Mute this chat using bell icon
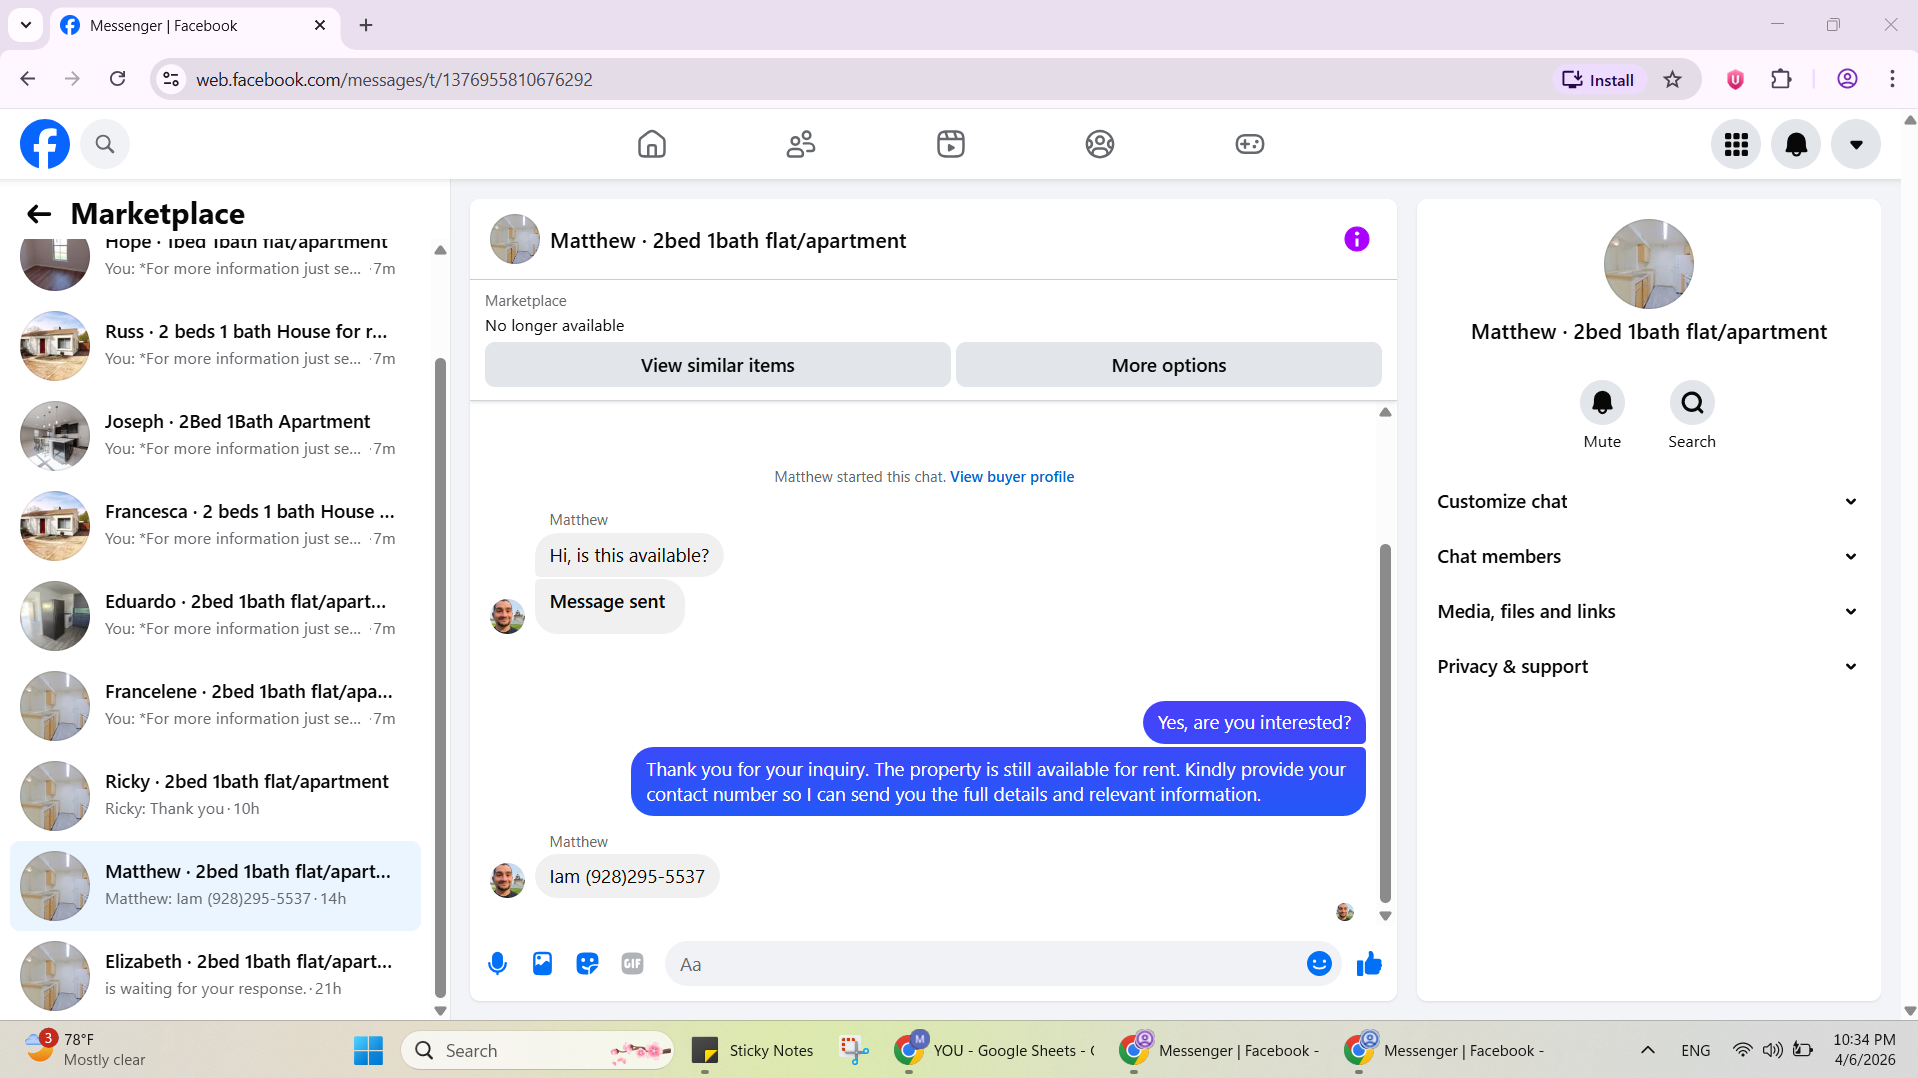 coord(1602,403)
